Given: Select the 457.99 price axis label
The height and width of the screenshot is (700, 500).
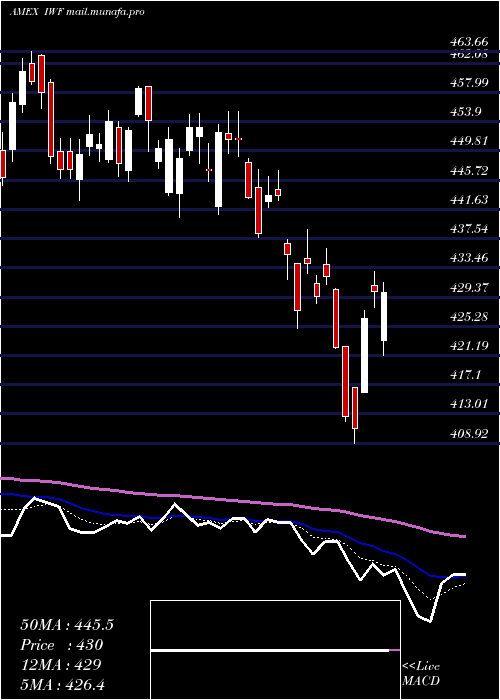Looking at the screenshot, I should click(x=469, y=83).
